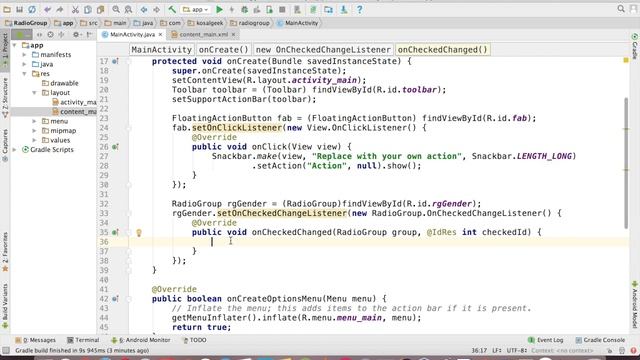Click the onCreate() code breadcrumb

click(223, 49)
